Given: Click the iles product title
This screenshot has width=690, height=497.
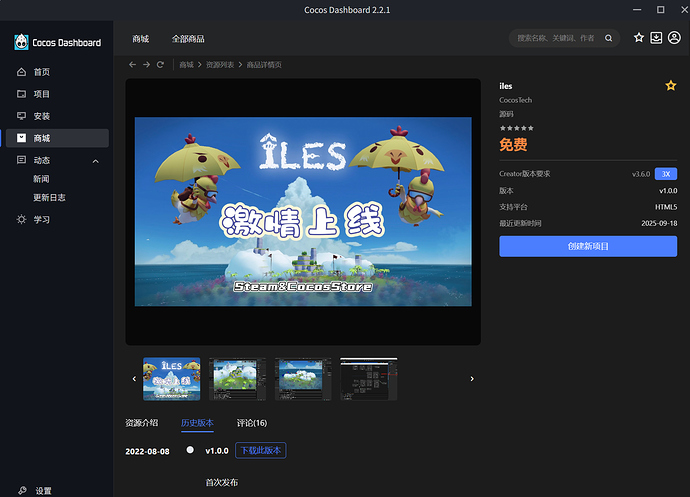Looking at the screenshot, I should click(506, 86).
